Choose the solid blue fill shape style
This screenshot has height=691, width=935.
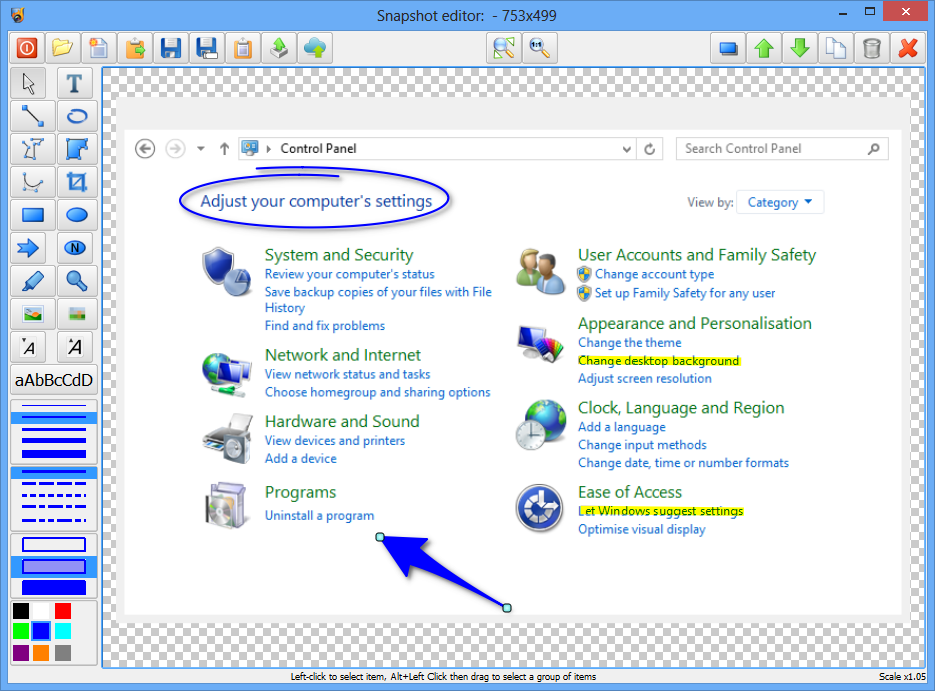54,588
